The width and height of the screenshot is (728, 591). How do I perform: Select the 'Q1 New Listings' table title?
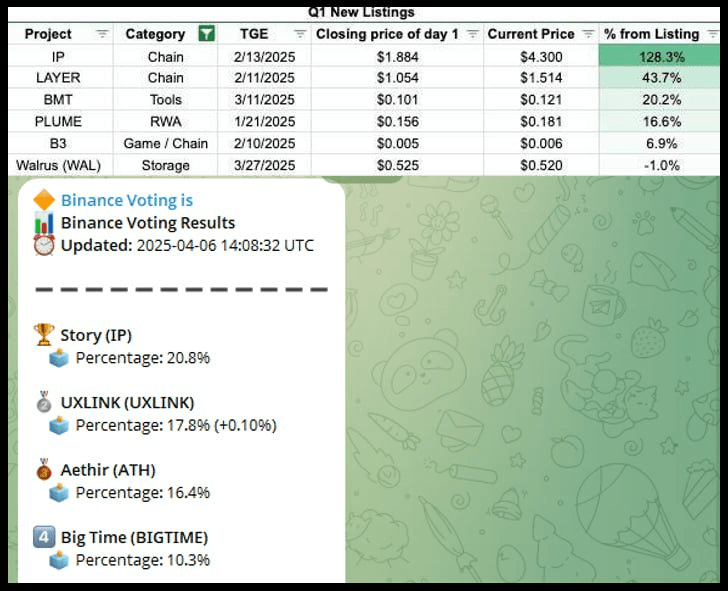pos(361,12)
